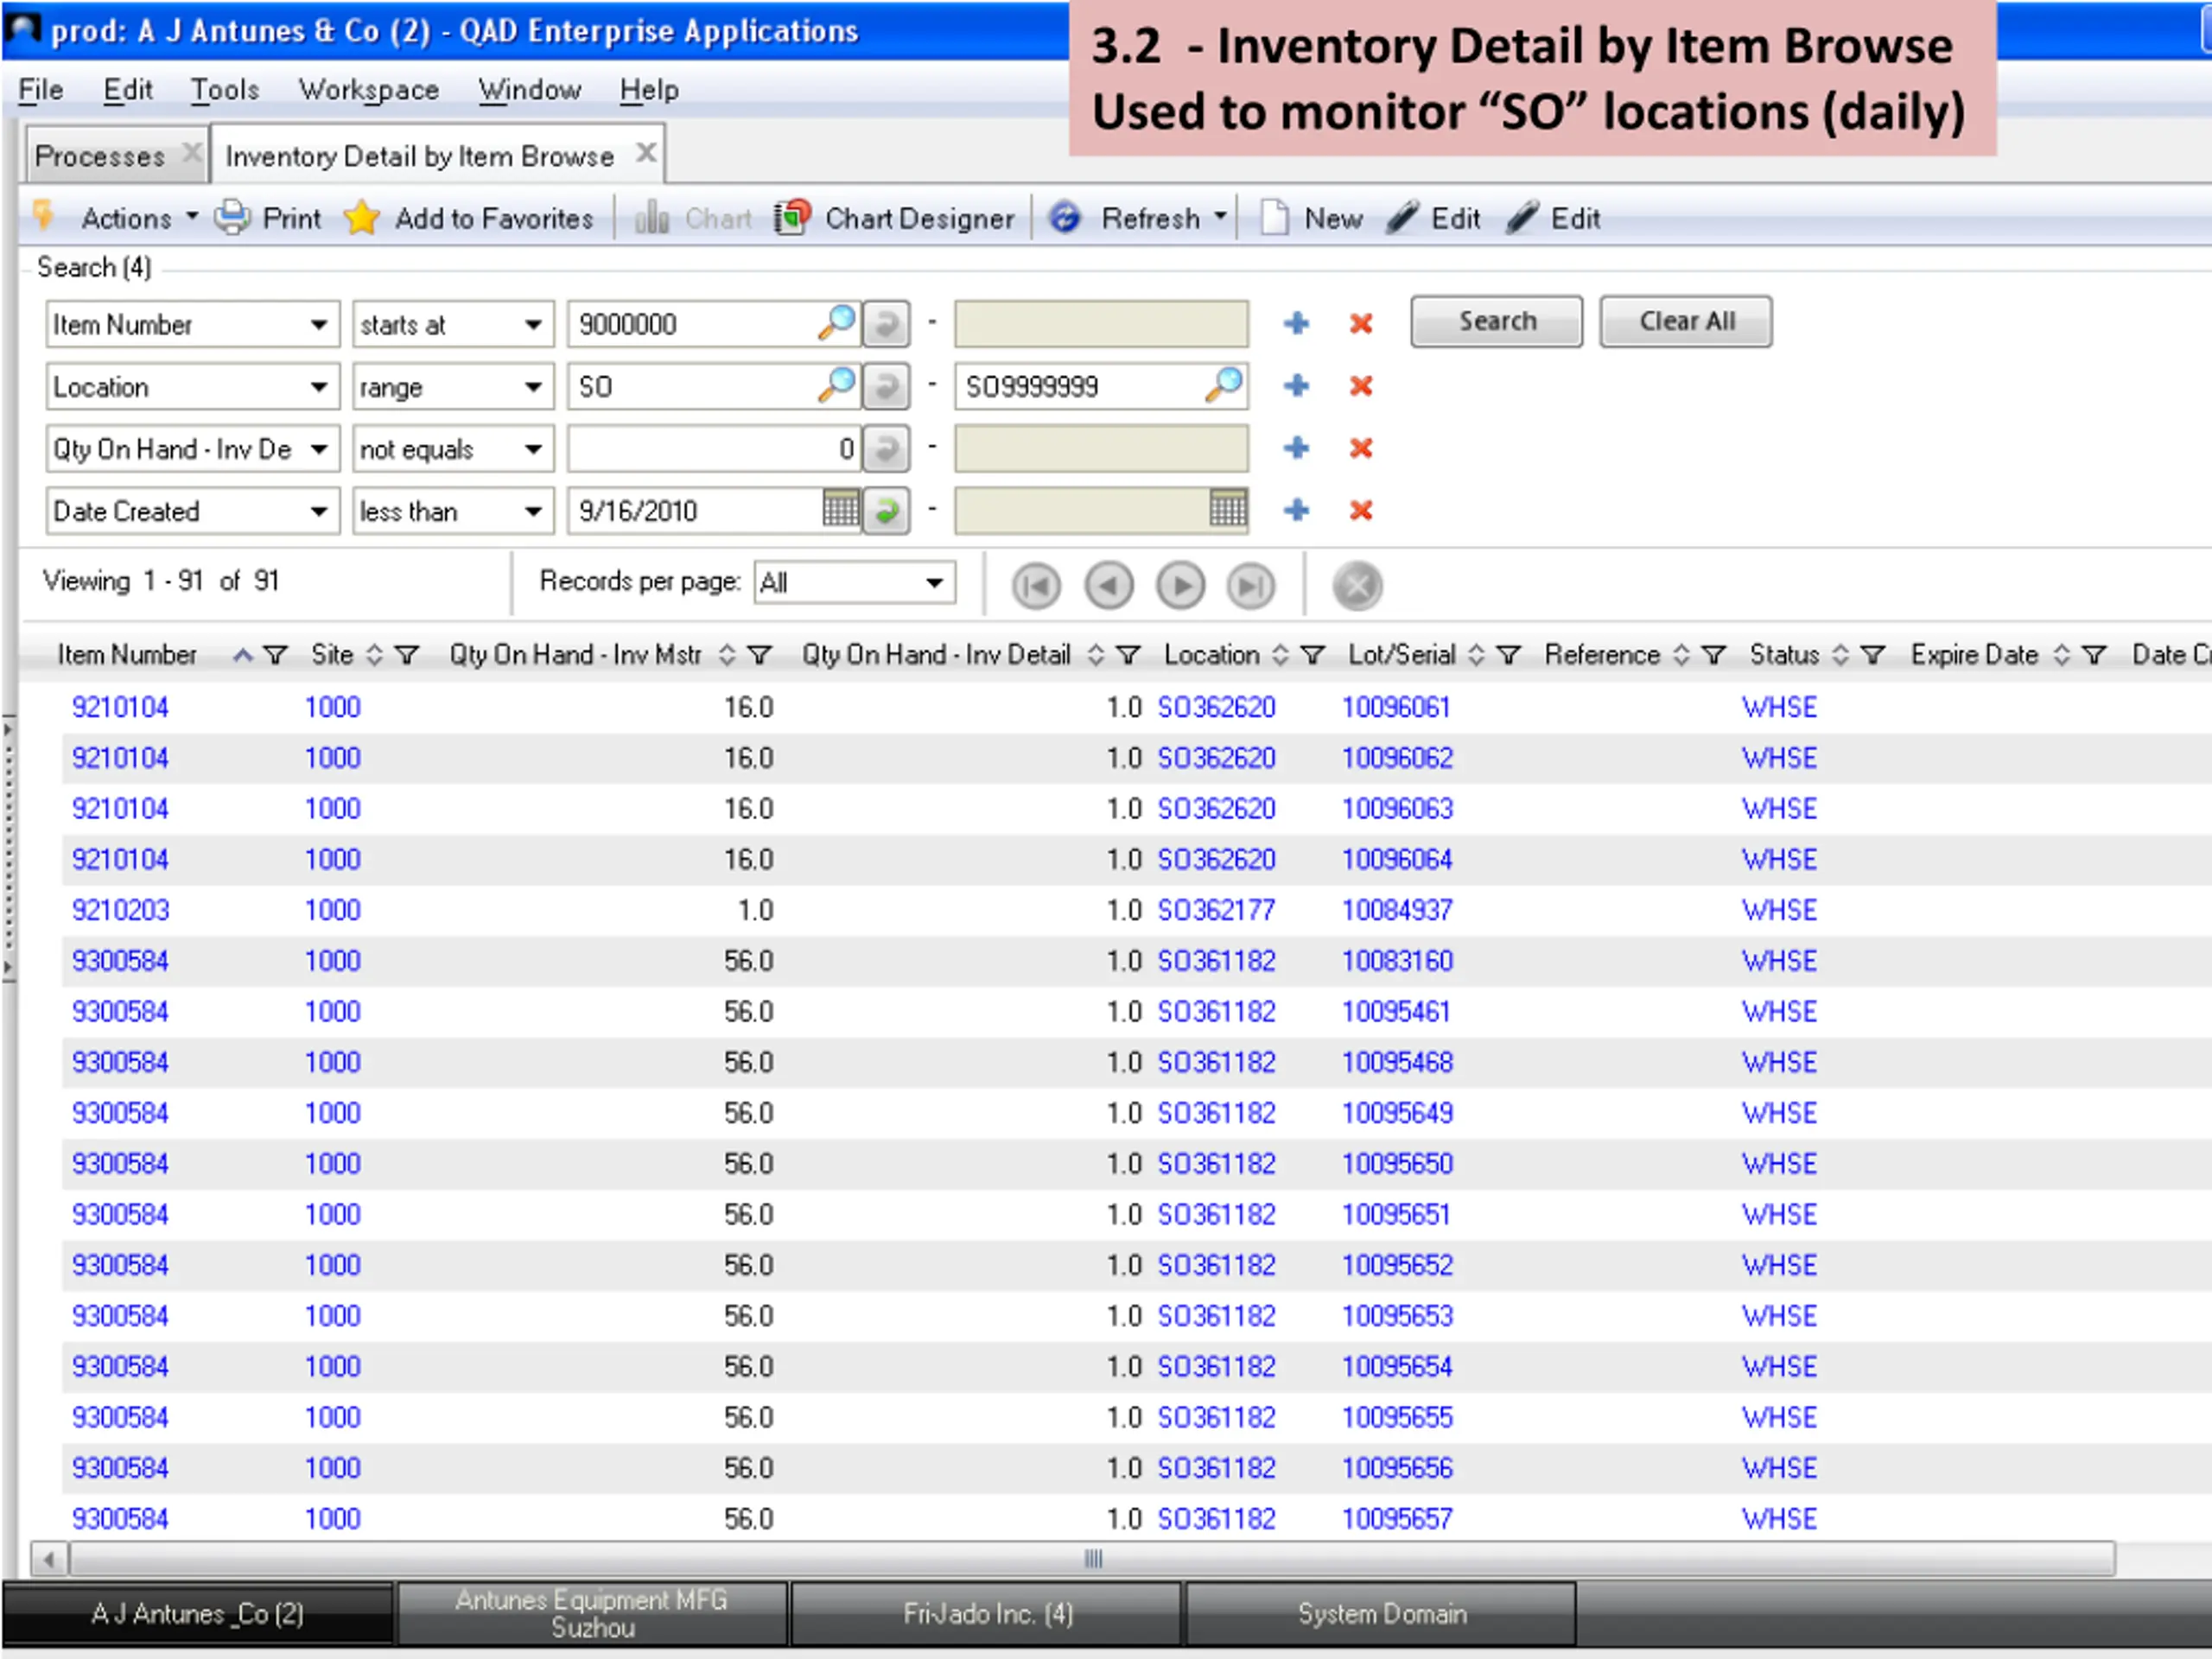
Task: Go to first page of records
Action: pos(1035,585)
